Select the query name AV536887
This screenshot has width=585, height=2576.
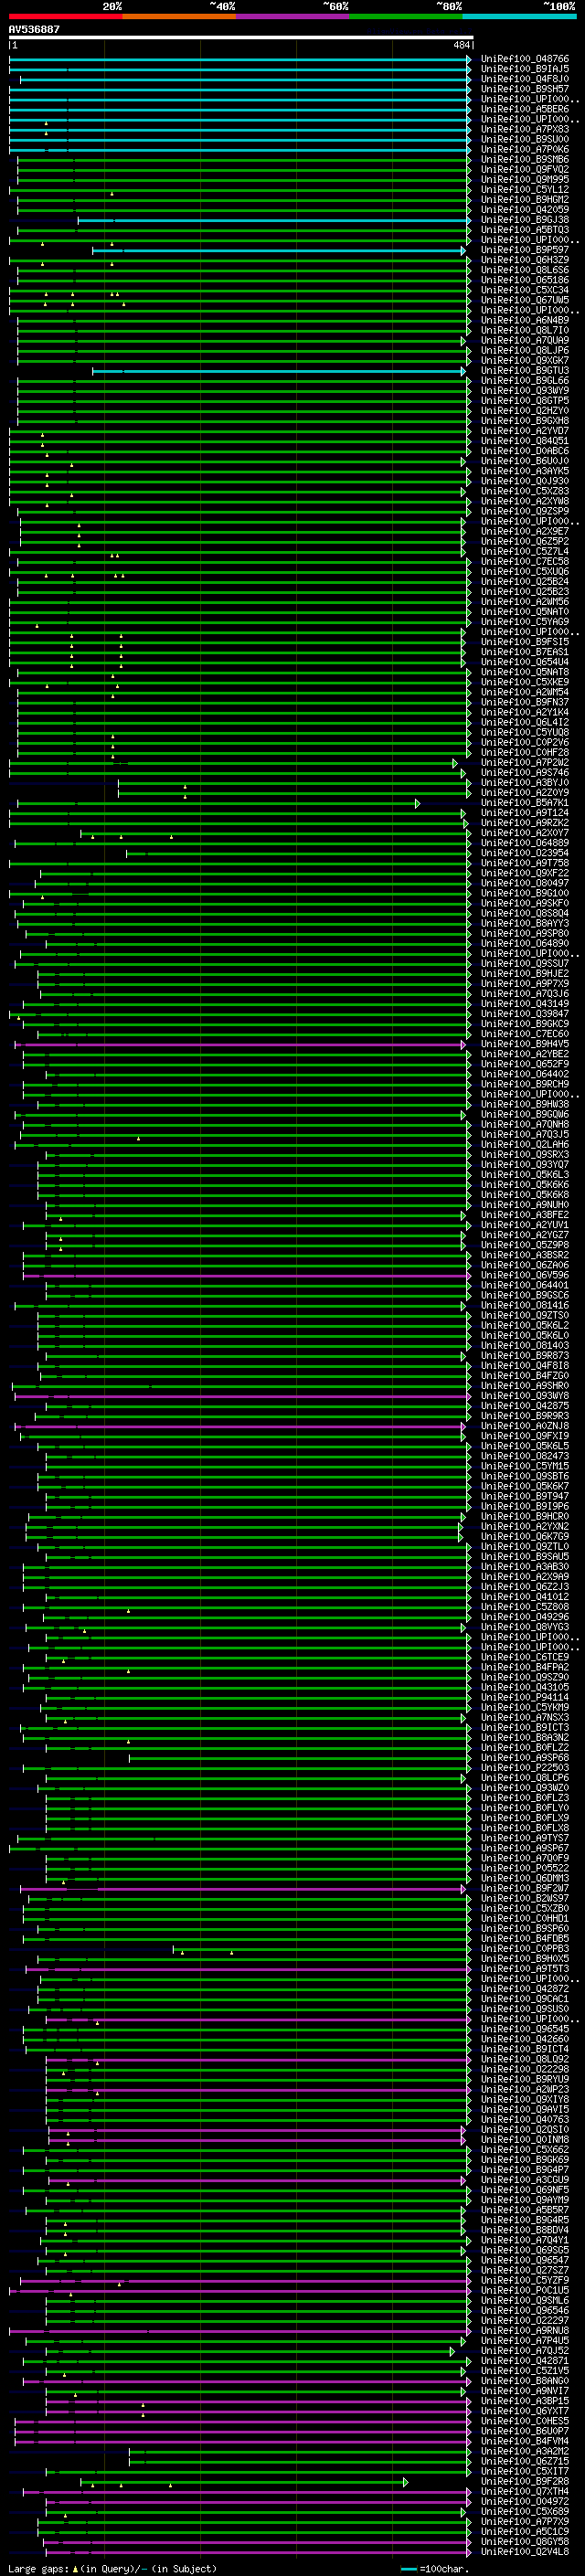pyautogui.click(x=34, y=29)
